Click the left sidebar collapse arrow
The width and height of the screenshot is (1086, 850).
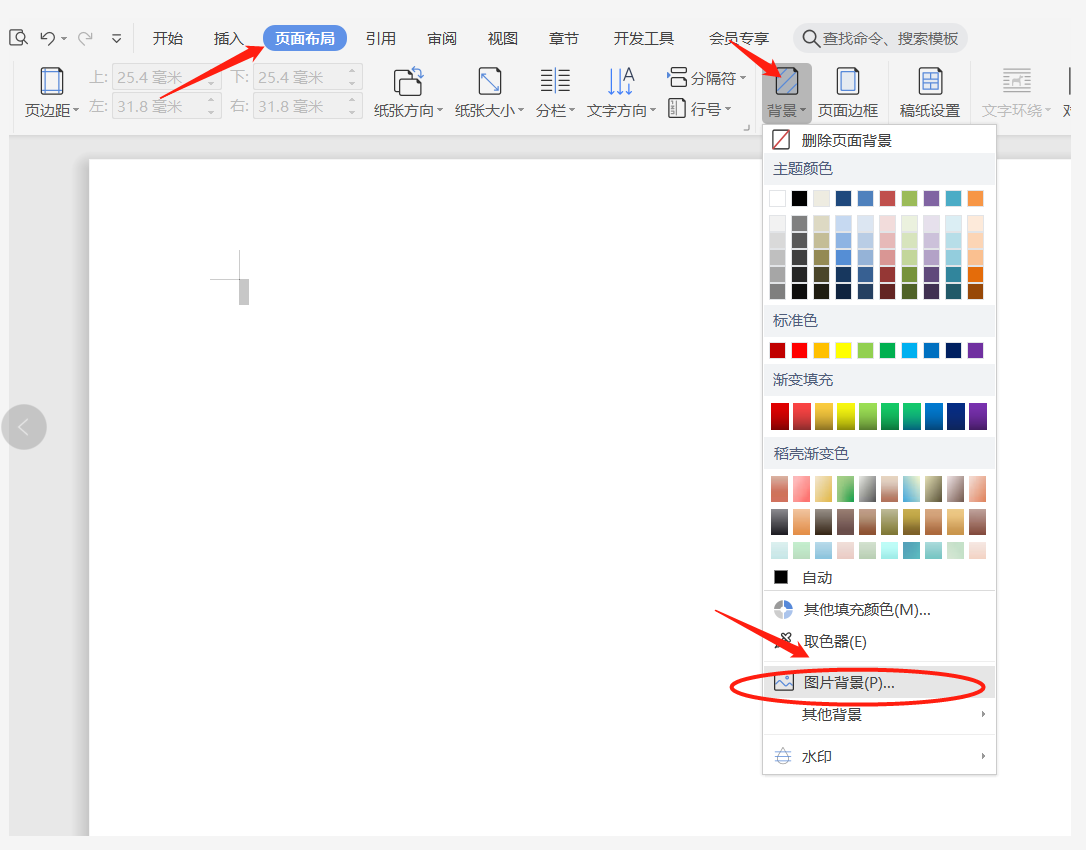(24, 427)
